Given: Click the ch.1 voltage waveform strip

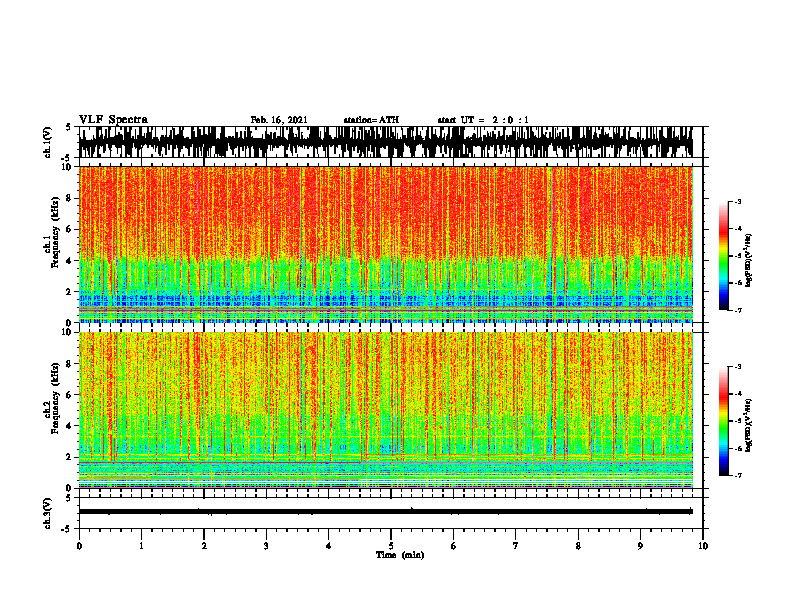Looking at the screenshot, I should click(386, 142).
